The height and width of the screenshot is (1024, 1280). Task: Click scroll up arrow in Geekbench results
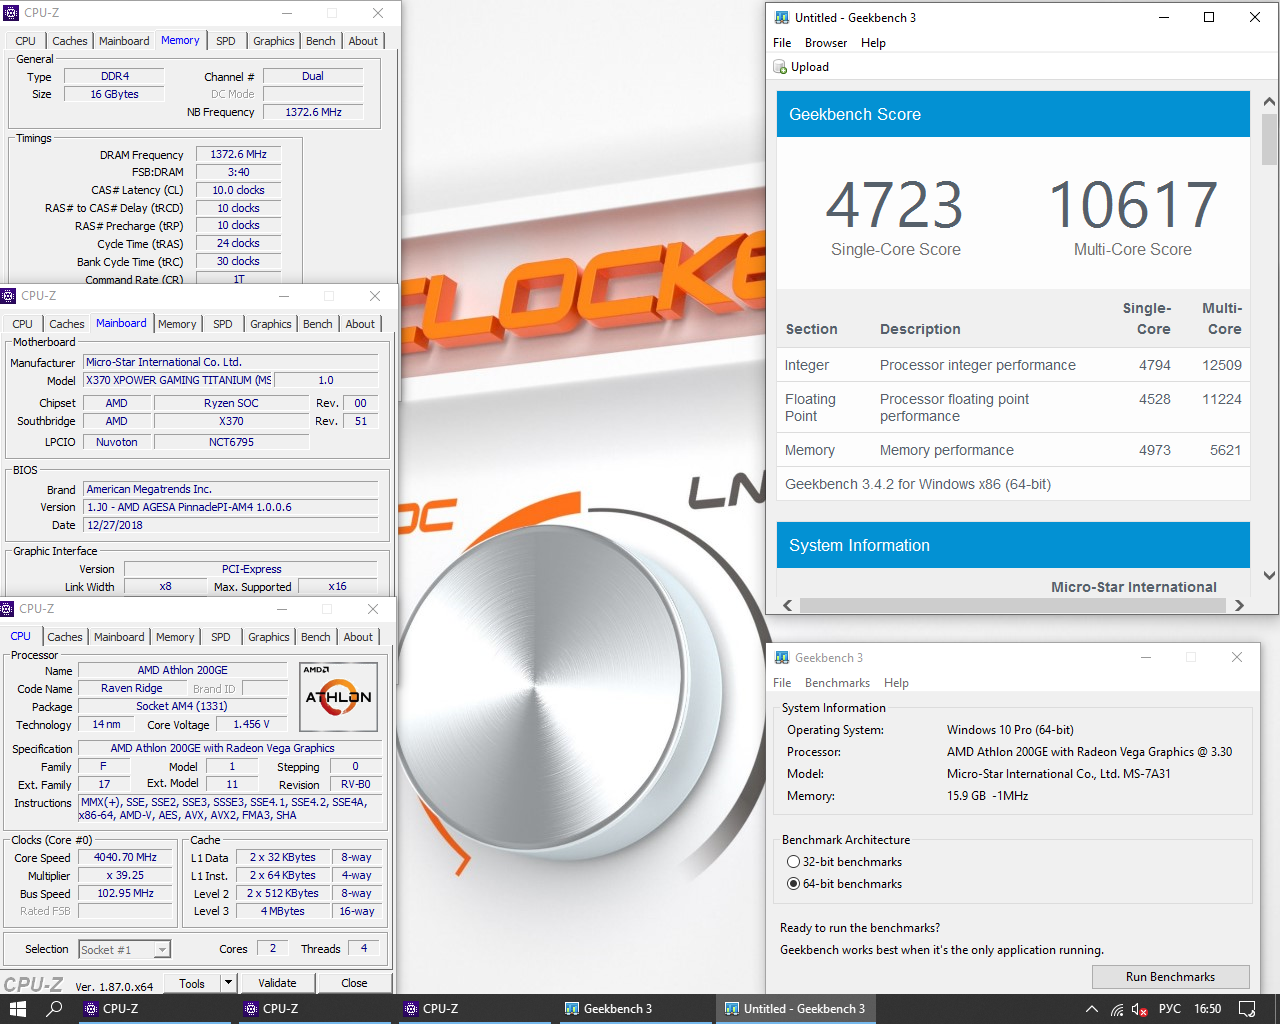1269,102
